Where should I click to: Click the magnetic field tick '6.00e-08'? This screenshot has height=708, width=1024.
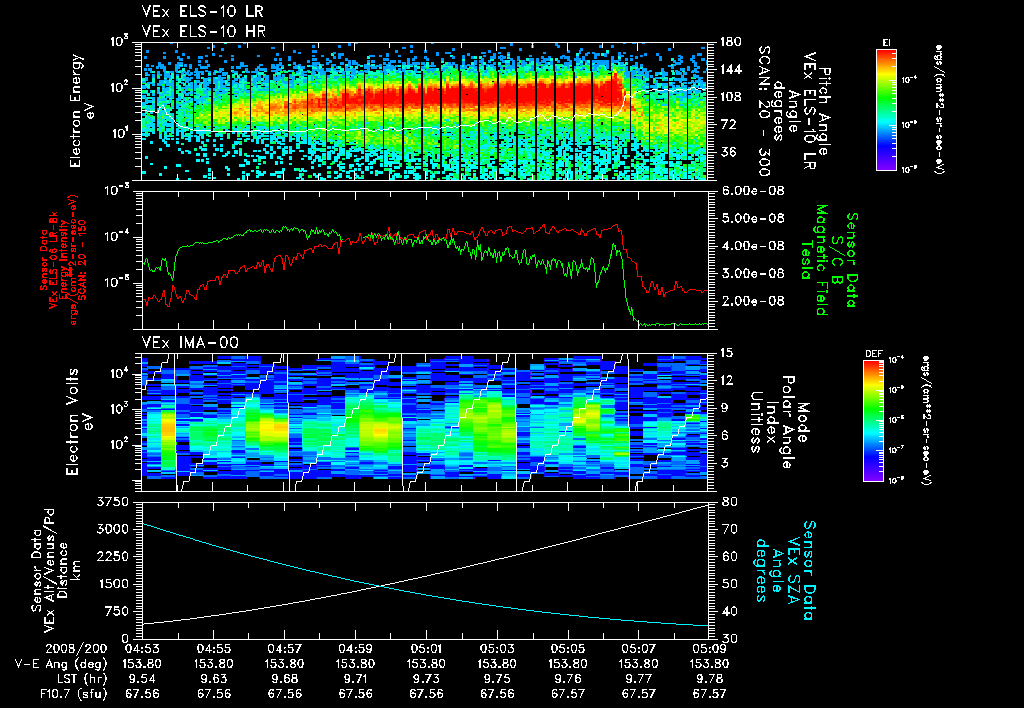752,191
